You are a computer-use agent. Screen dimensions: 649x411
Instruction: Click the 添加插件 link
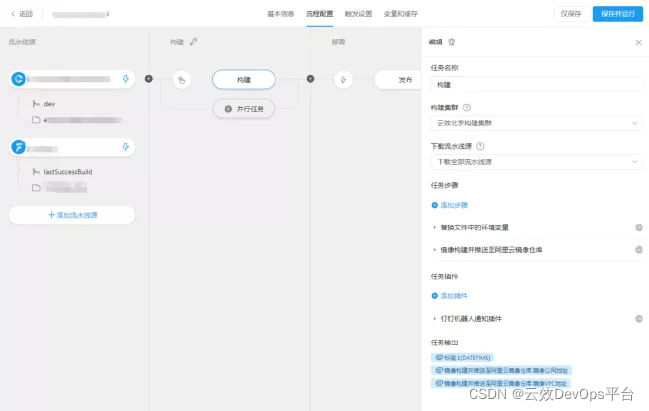click(x=449, y=296)
